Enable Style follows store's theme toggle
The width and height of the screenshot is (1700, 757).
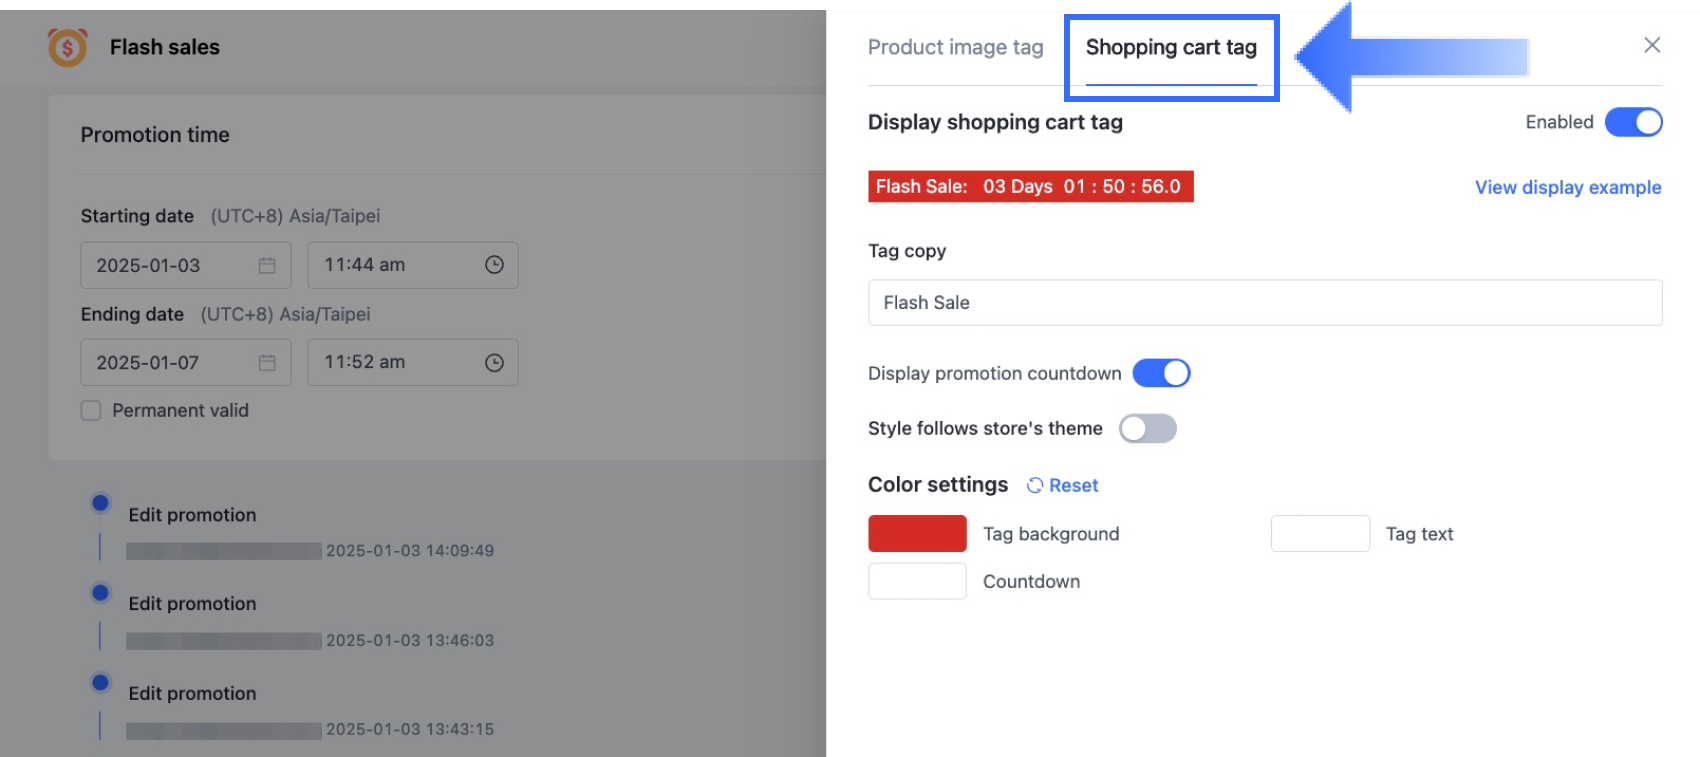click(x=1147, y=429)
